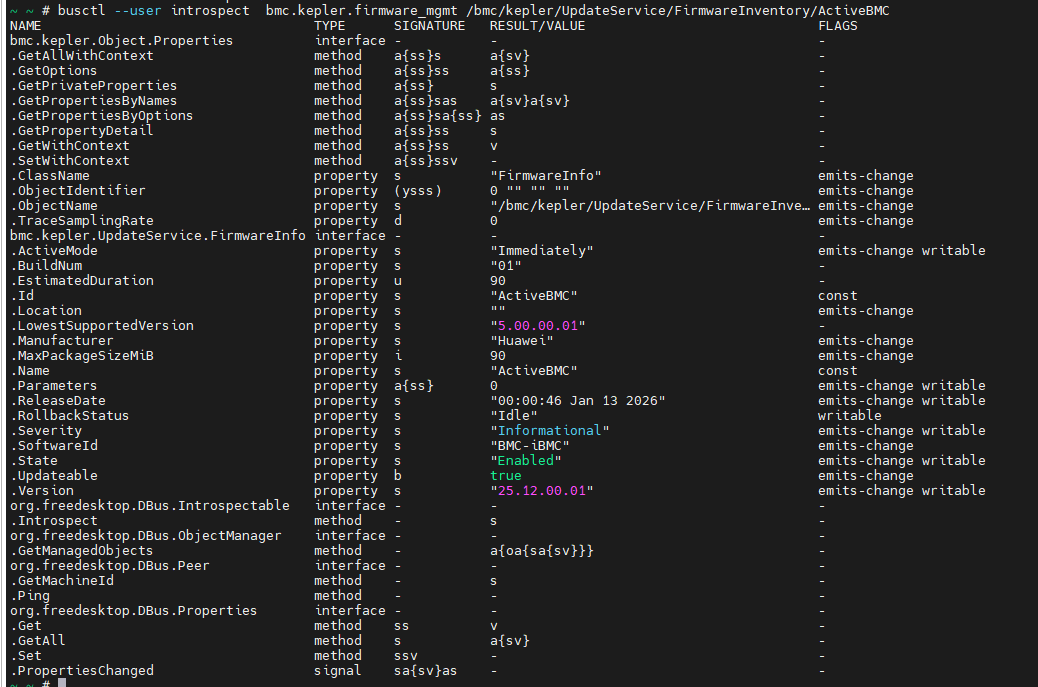The height and width of the screenshot is (687, 1038).
Task: Click the lowest supported version "5.00.00.01"
Action: tap(538, 326)
